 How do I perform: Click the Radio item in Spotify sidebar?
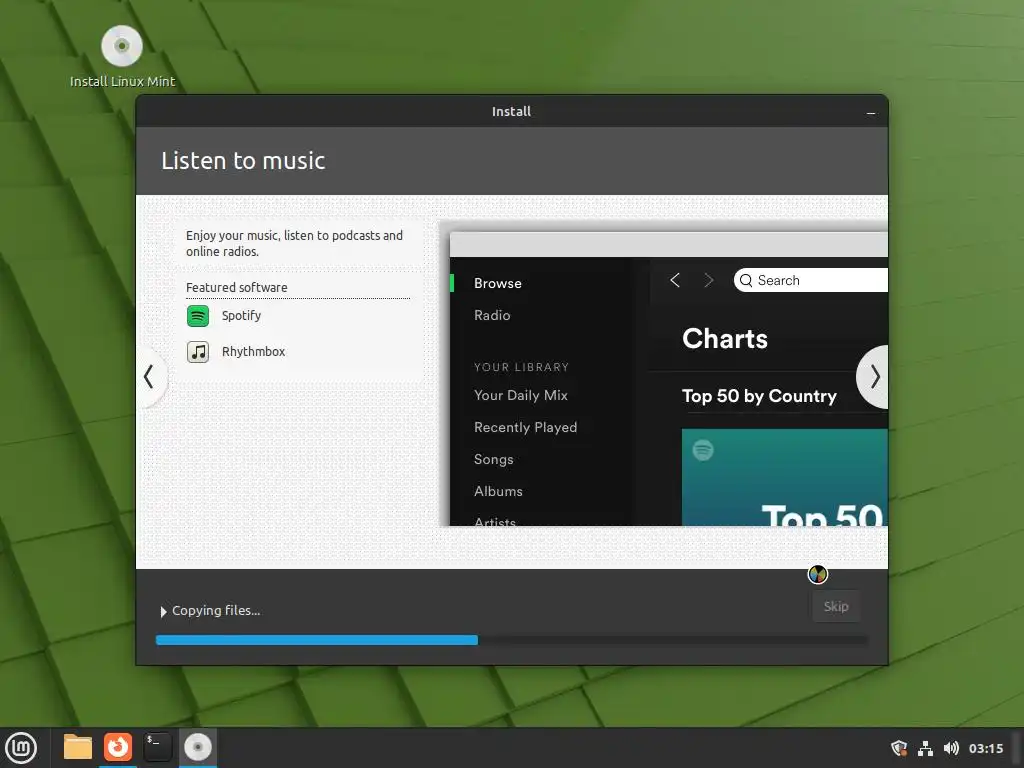pos(492,315)
